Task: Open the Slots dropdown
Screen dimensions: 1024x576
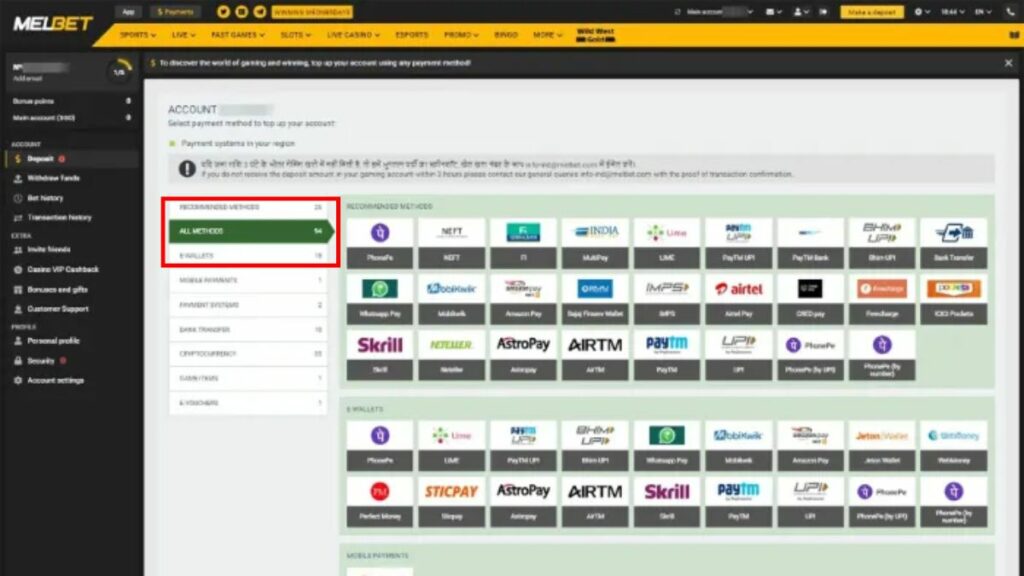Action: click(x=295, y=35)
